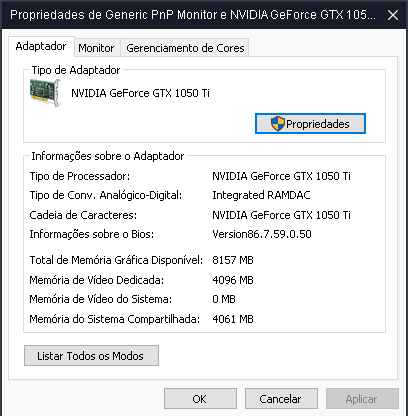Image resolution: width=408 pixels, height=416 pixels.
Task: Click the 8157 MB total memory value
Action: (x=233, y=260)
